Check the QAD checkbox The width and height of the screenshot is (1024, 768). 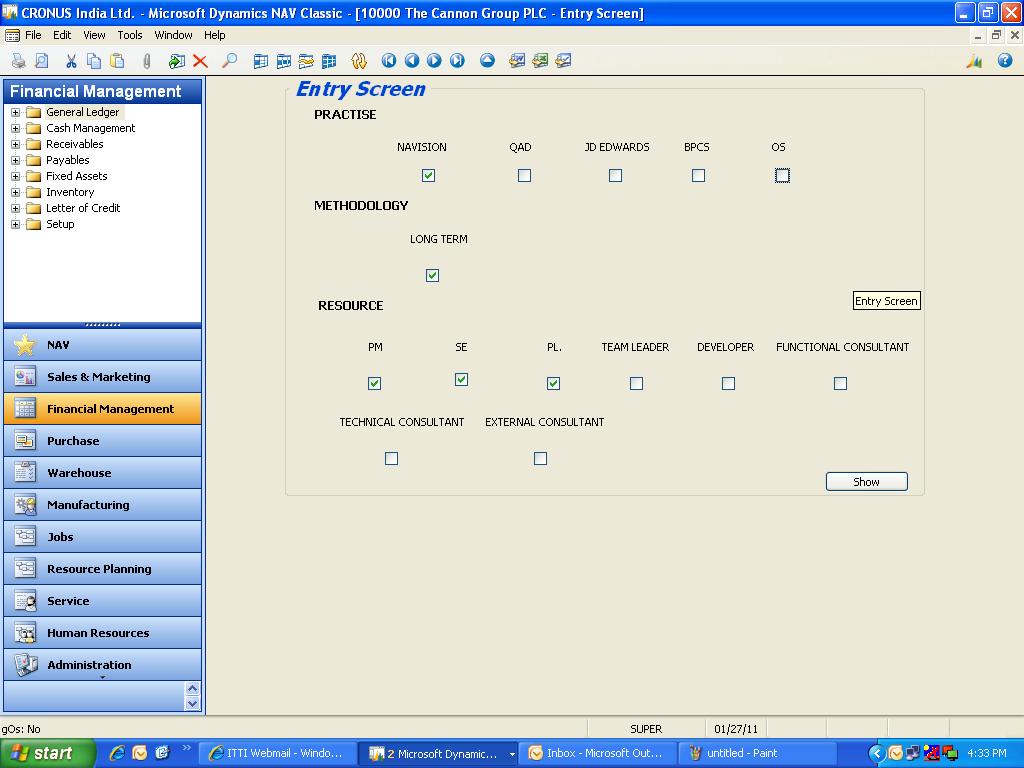(x=524, y=176)
